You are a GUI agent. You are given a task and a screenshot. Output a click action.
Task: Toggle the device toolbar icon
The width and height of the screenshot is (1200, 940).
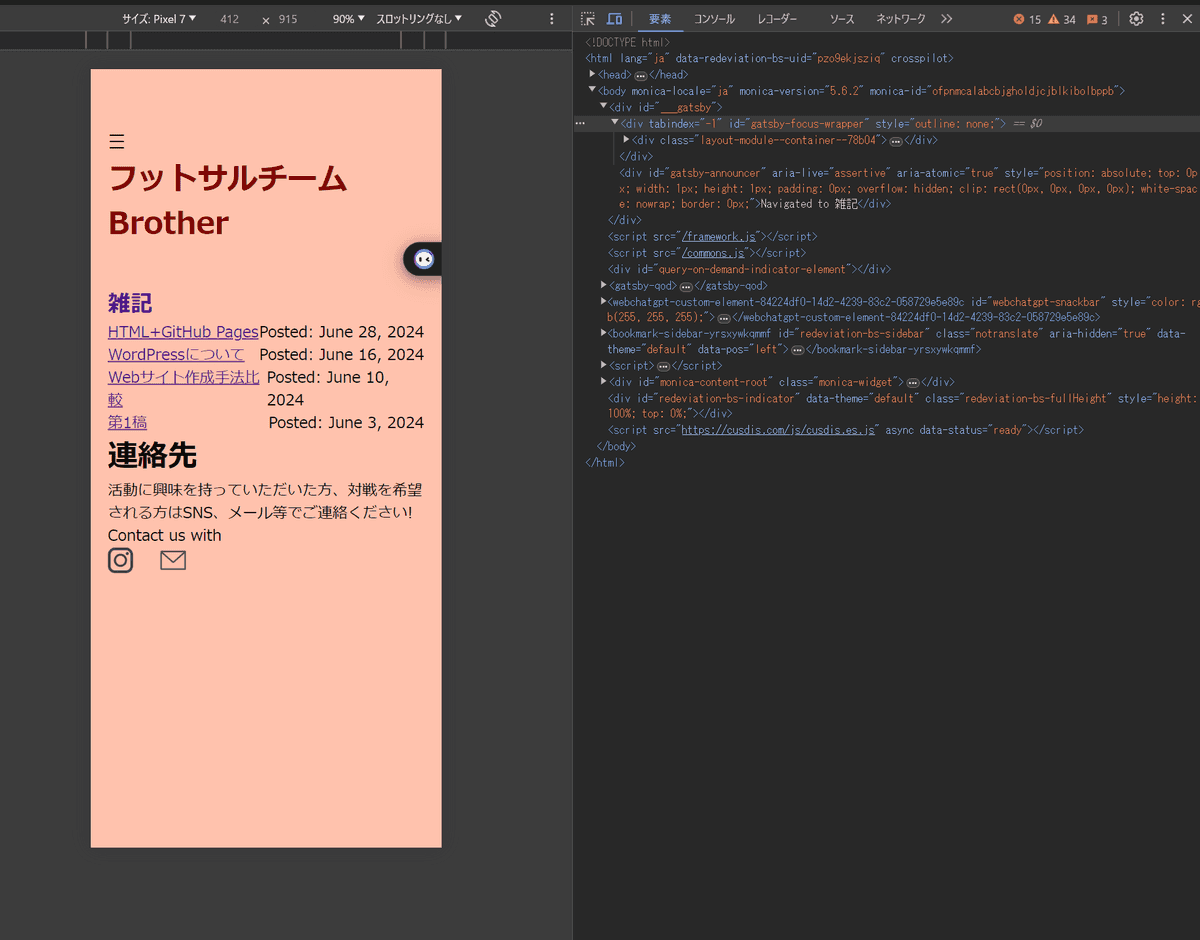click(614, 19)
